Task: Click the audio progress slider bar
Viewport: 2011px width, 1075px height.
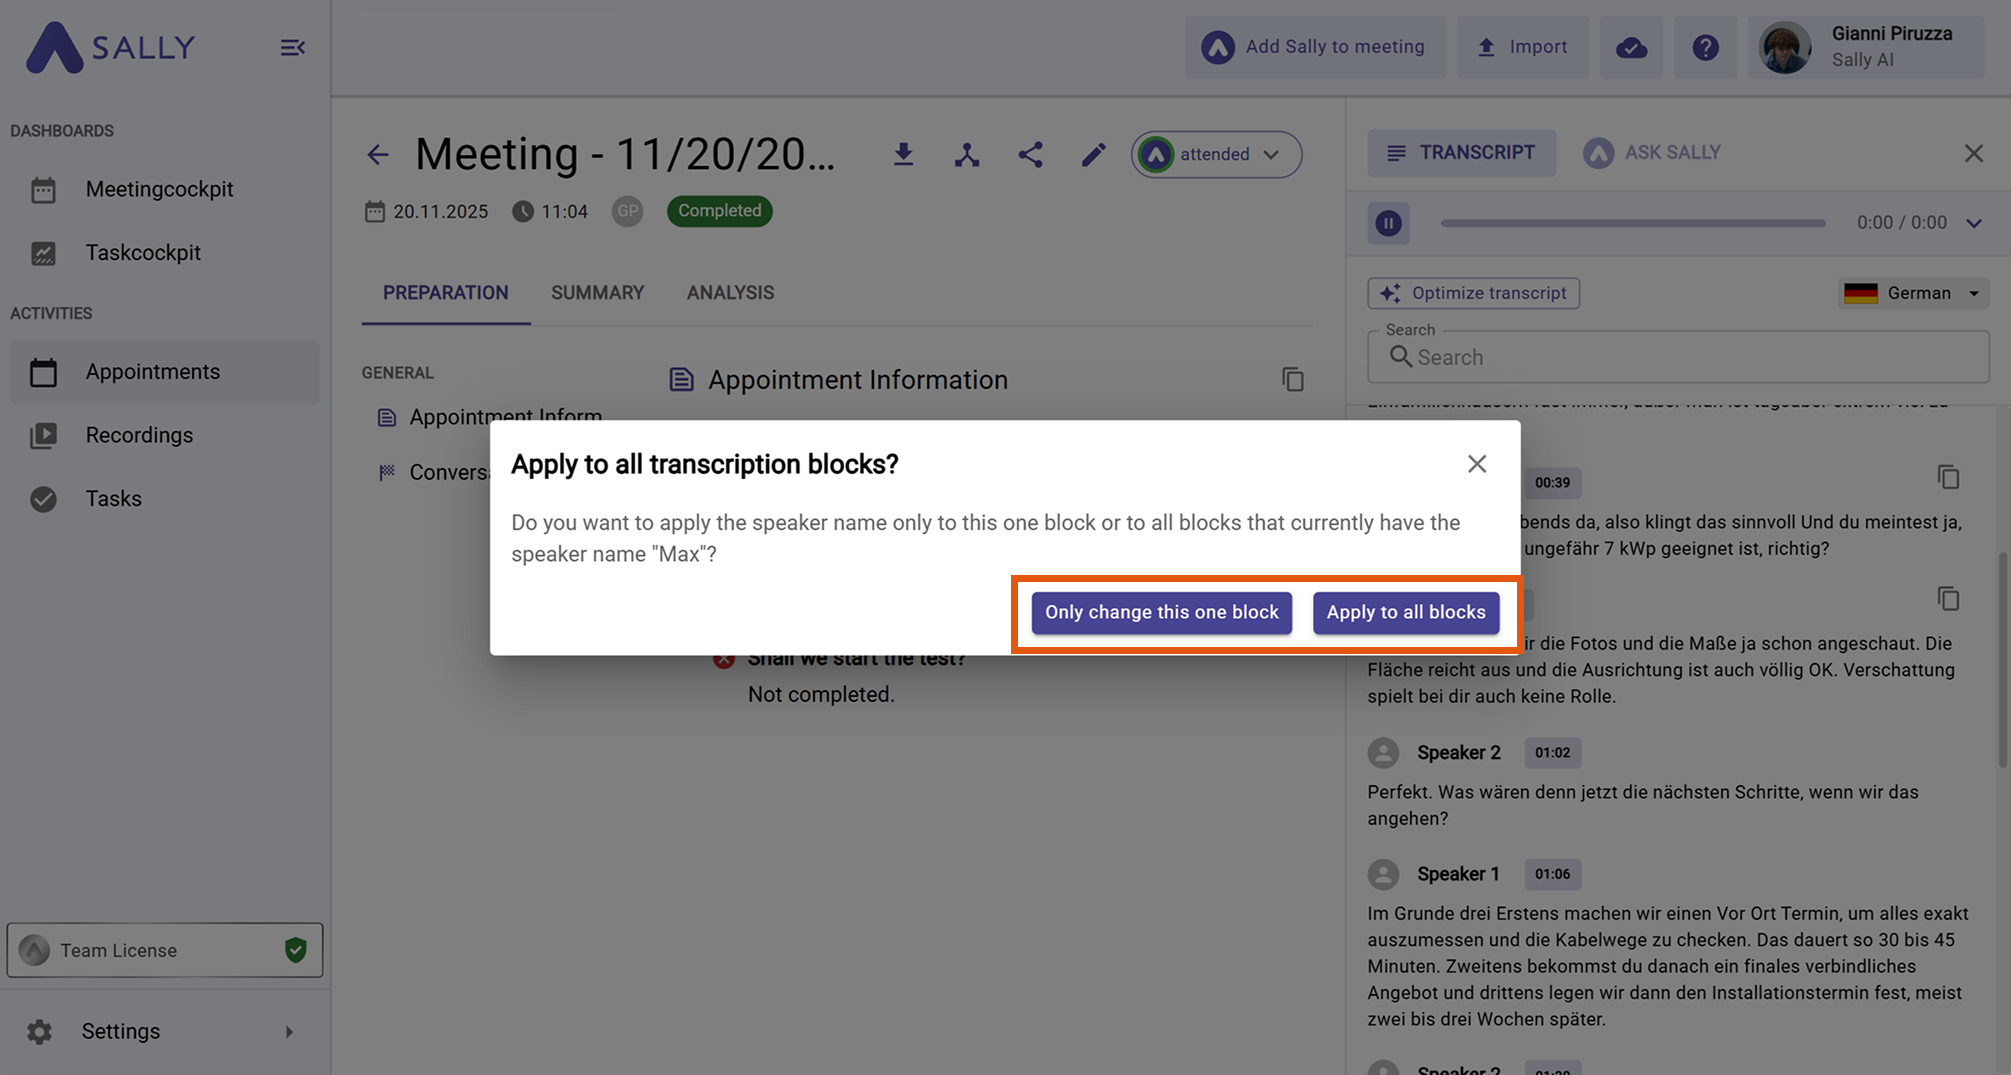Action: (x=1632, y=223)
